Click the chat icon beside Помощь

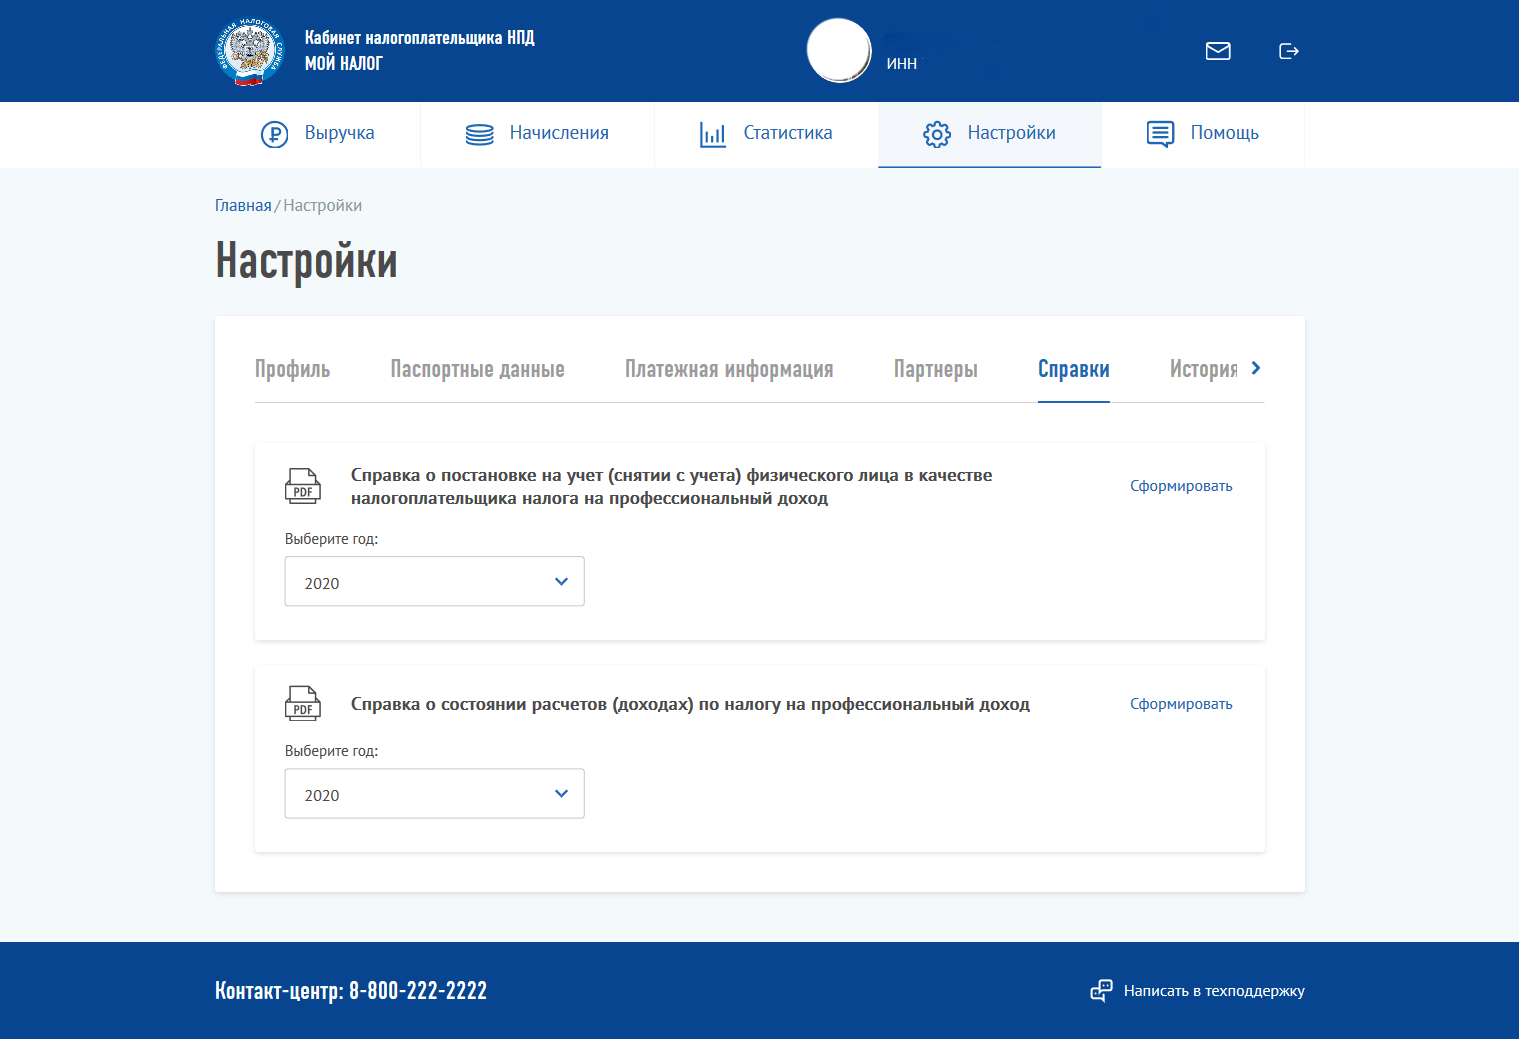pyautogui.click(x=1160, y=134)
